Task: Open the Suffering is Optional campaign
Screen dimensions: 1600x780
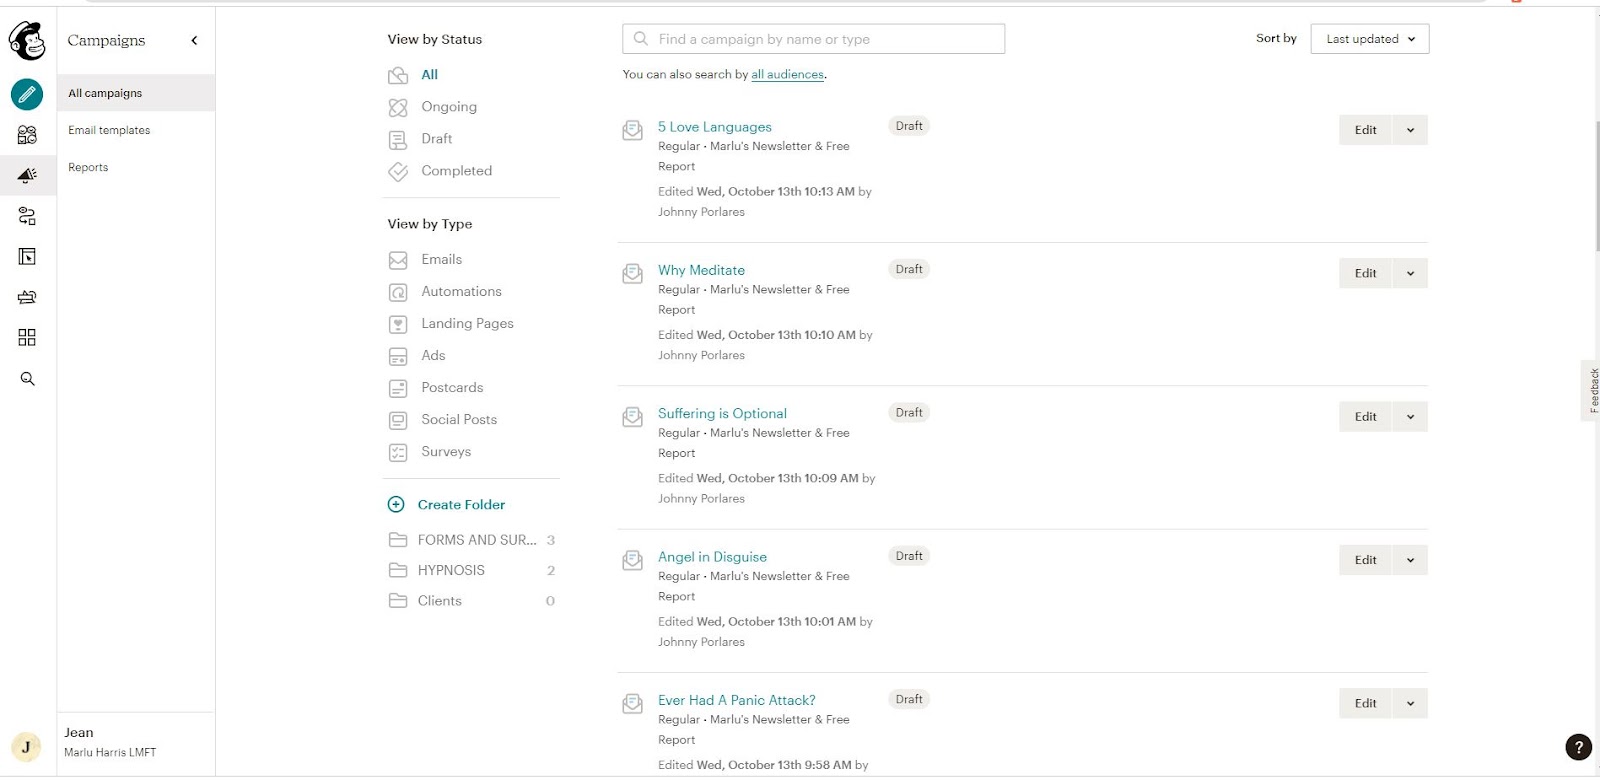Action: pos(722,413)
